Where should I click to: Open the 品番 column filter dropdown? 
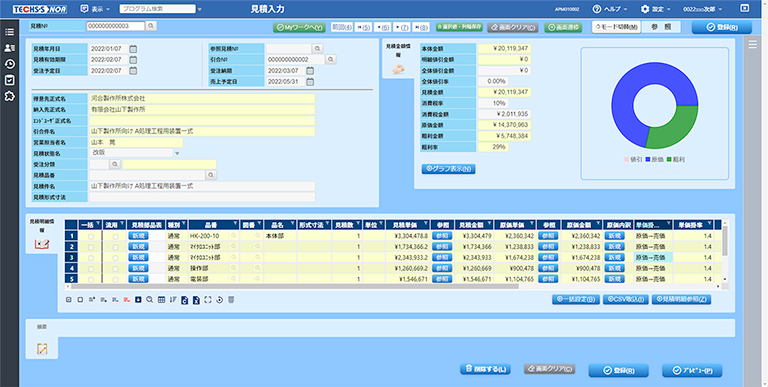point(236,223)
